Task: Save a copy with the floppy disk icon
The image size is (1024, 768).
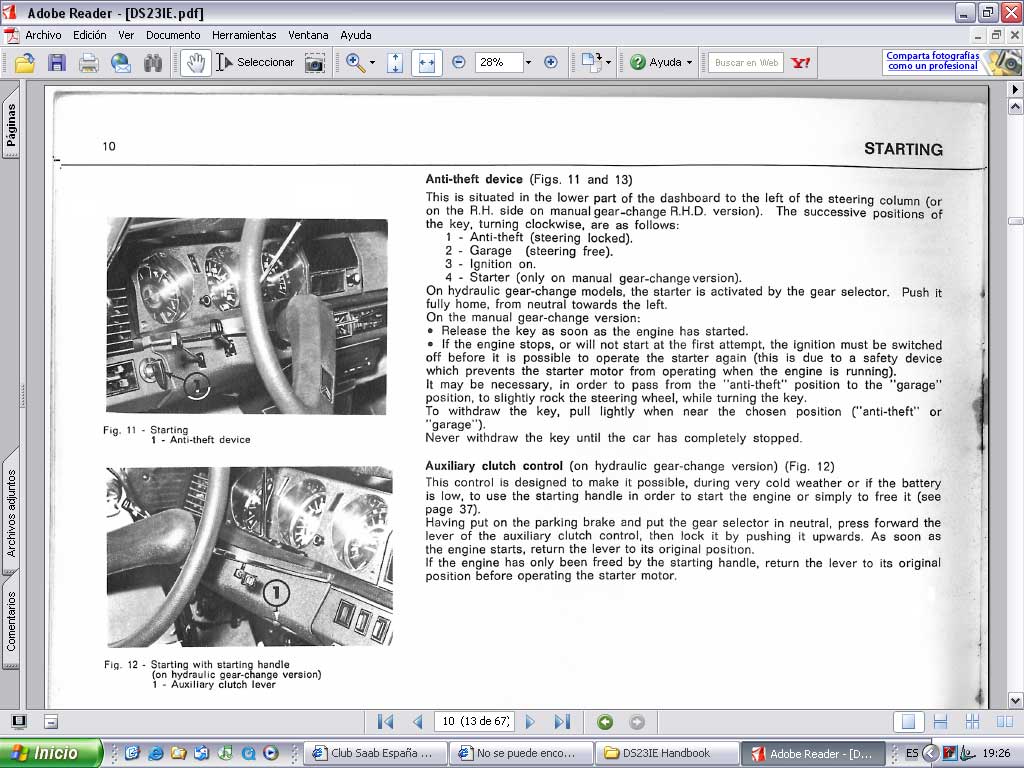Action: point(57,63)
